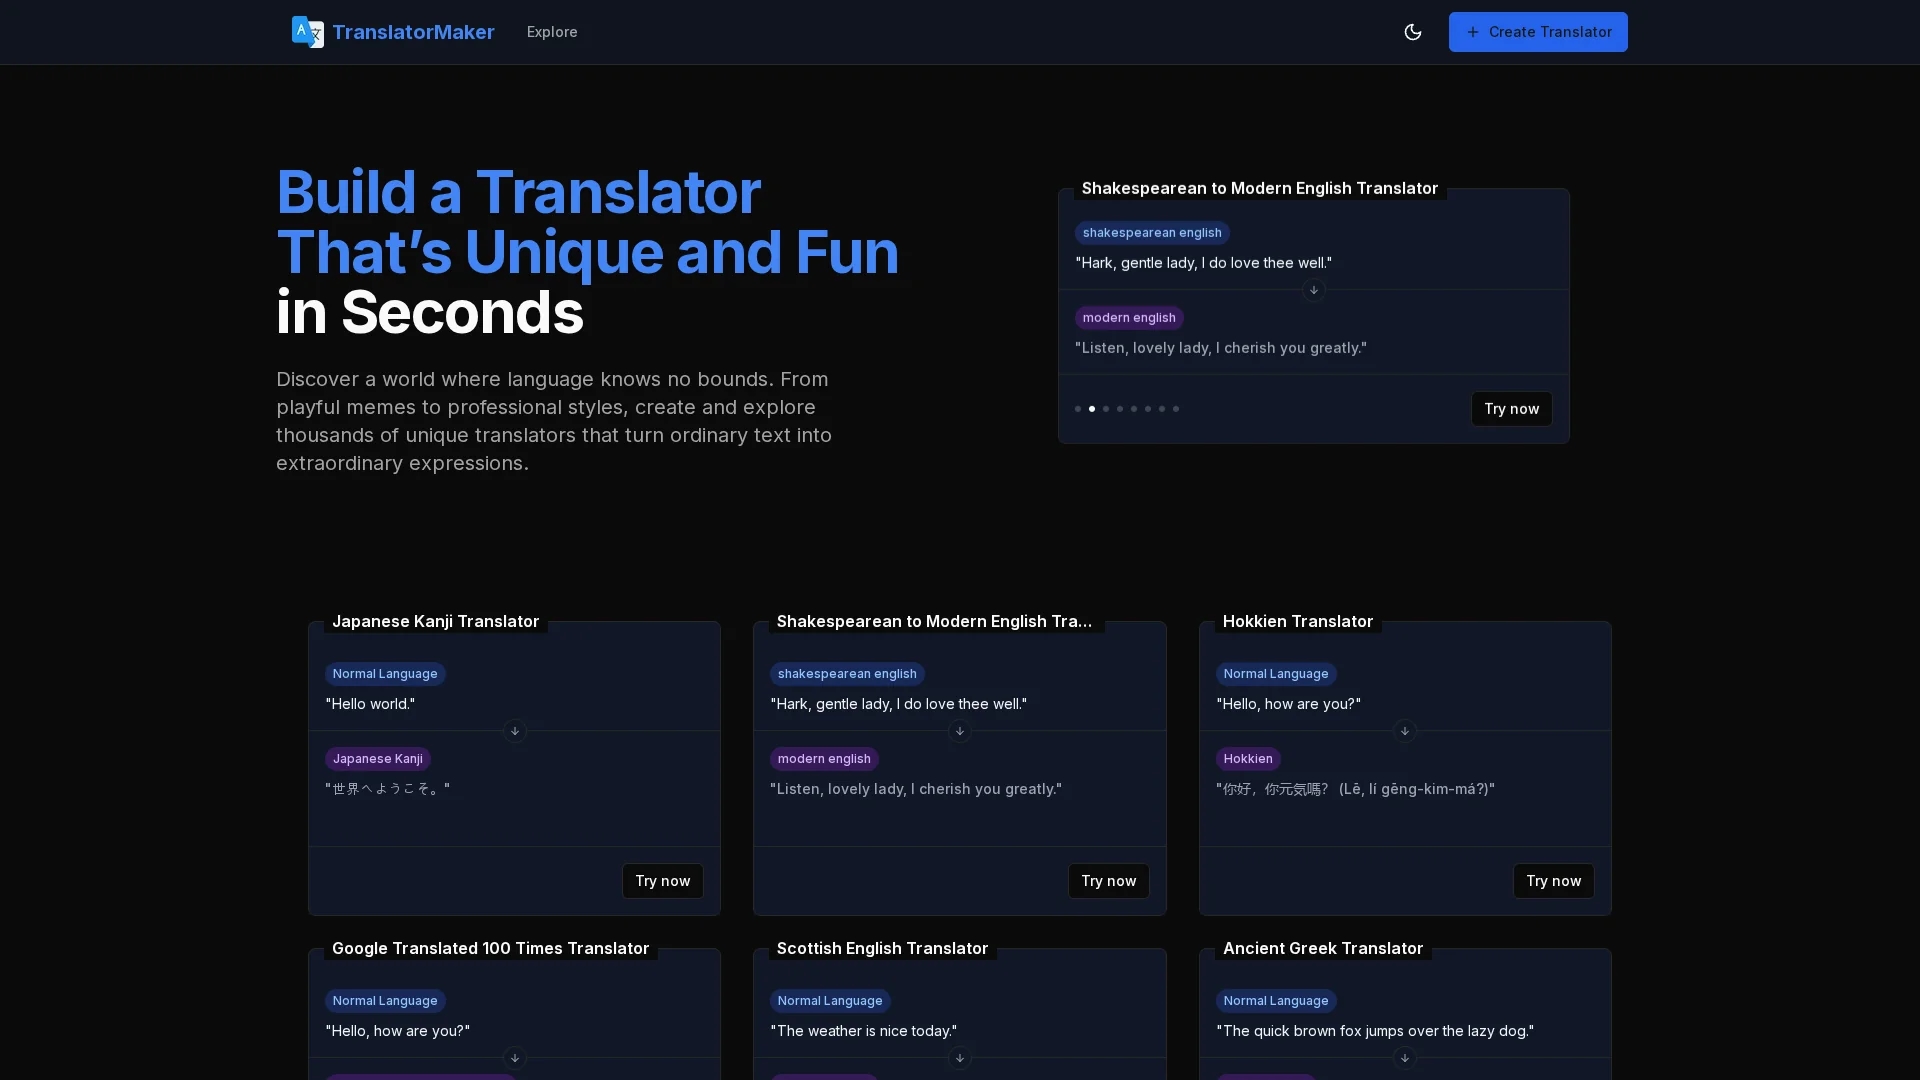The height and width of the screenshot is (1080, 1920).
Task: Click the Create Translator button
Action: click(1538, 32)
